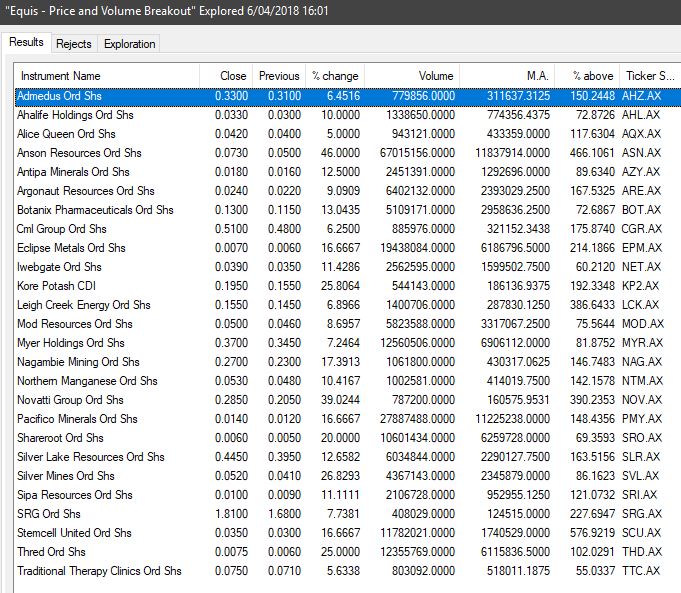Sort by Volume column header
This screenshot has height=593, width=681.
[x=412, y=76]
